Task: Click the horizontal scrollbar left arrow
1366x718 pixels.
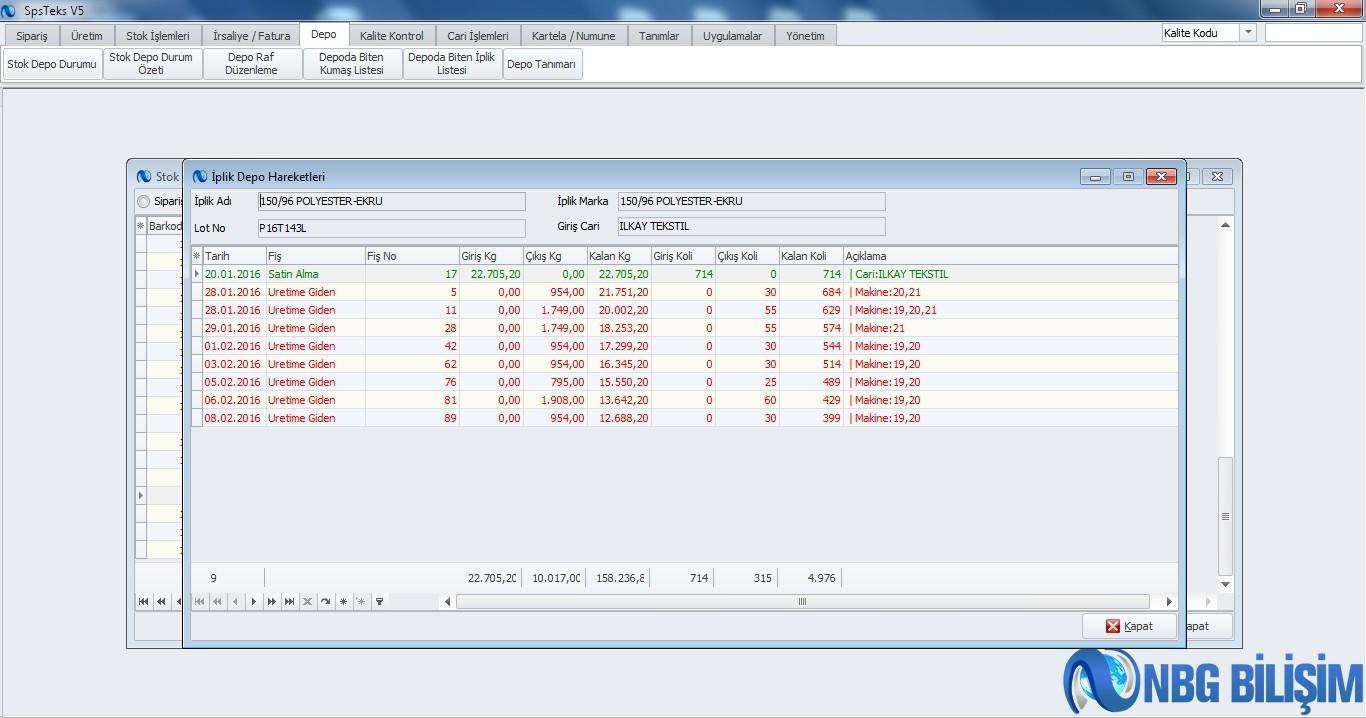Action: (x=448, y=601)
